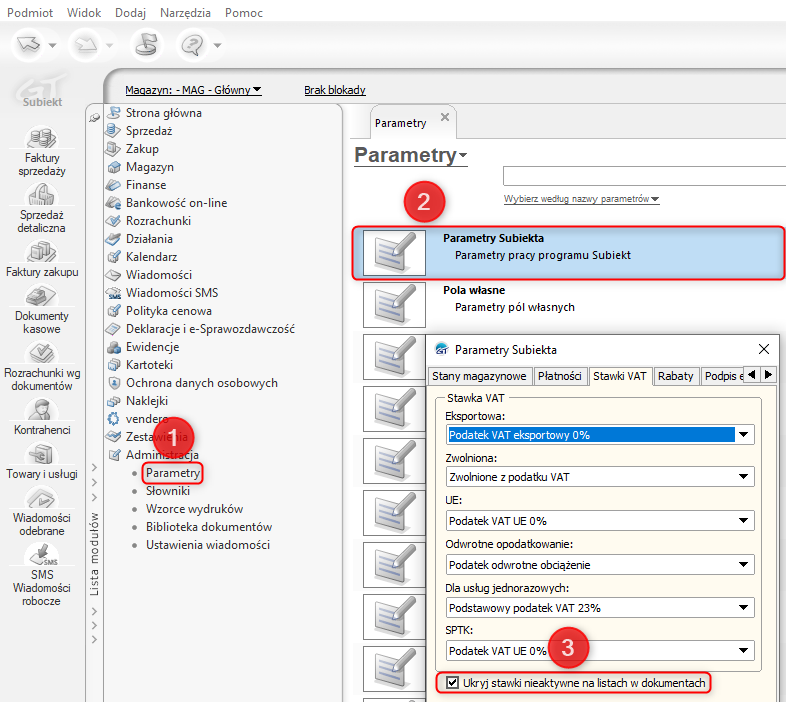
Task: Click the forward navigation arrow icon
Action: tap(86, 45)
